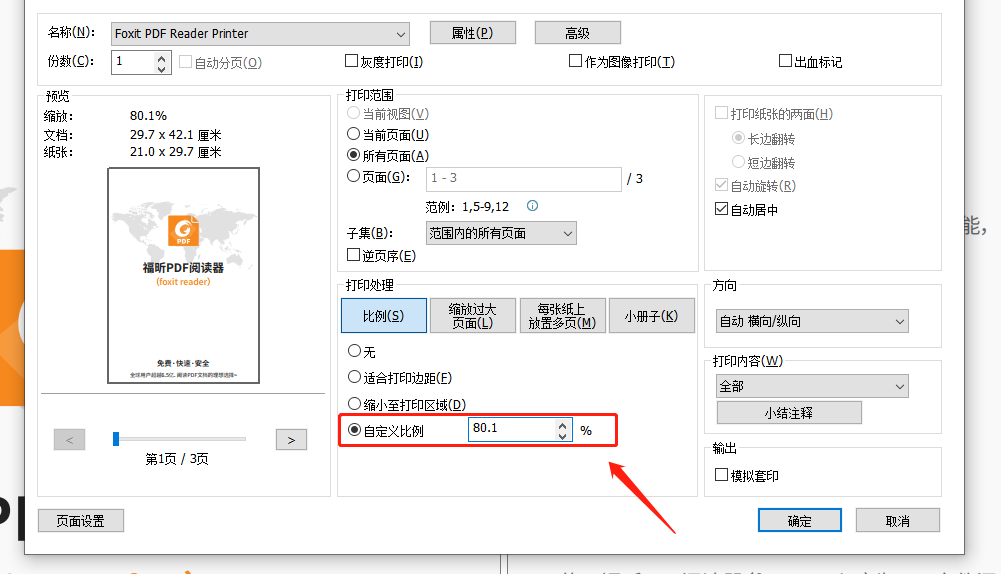Open the print content dropdown
The image size is (1001, 574).
tap(899, 386)
